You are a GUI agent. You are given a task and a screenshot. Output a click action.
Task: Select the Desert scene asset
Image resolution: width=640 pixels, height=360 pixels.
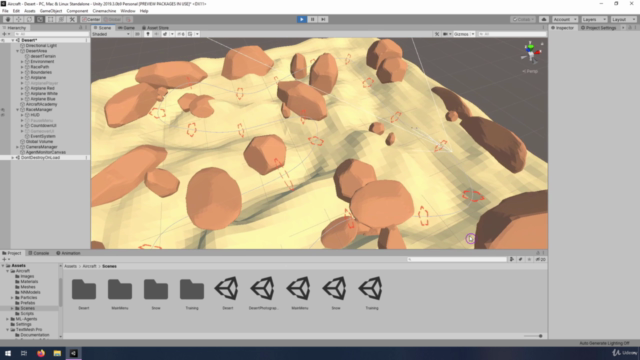227,289
